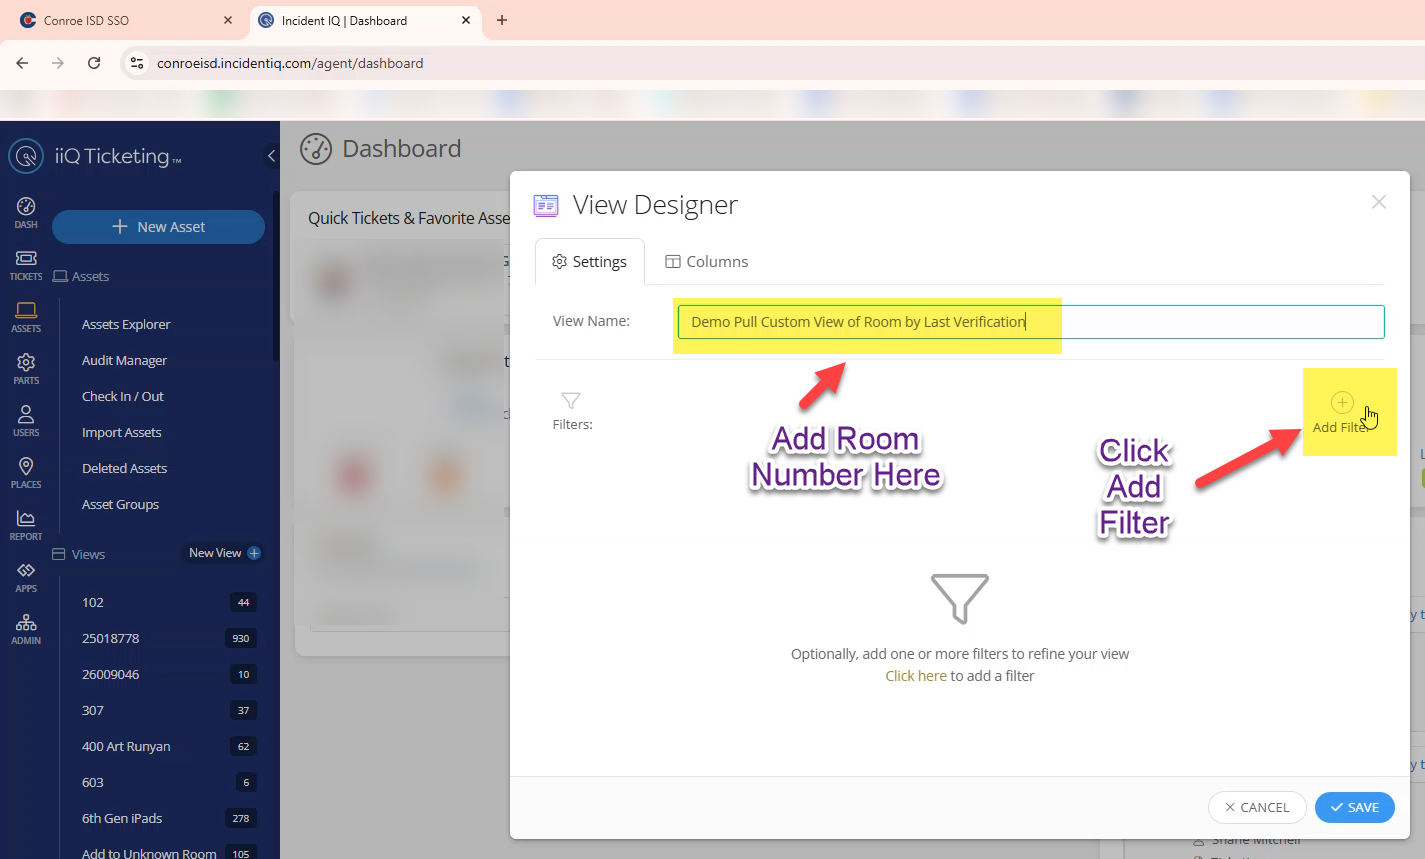Select the '400 Art Runyan' view
The height and width of the screenshot is (859, 1425).
coord(126,745)
